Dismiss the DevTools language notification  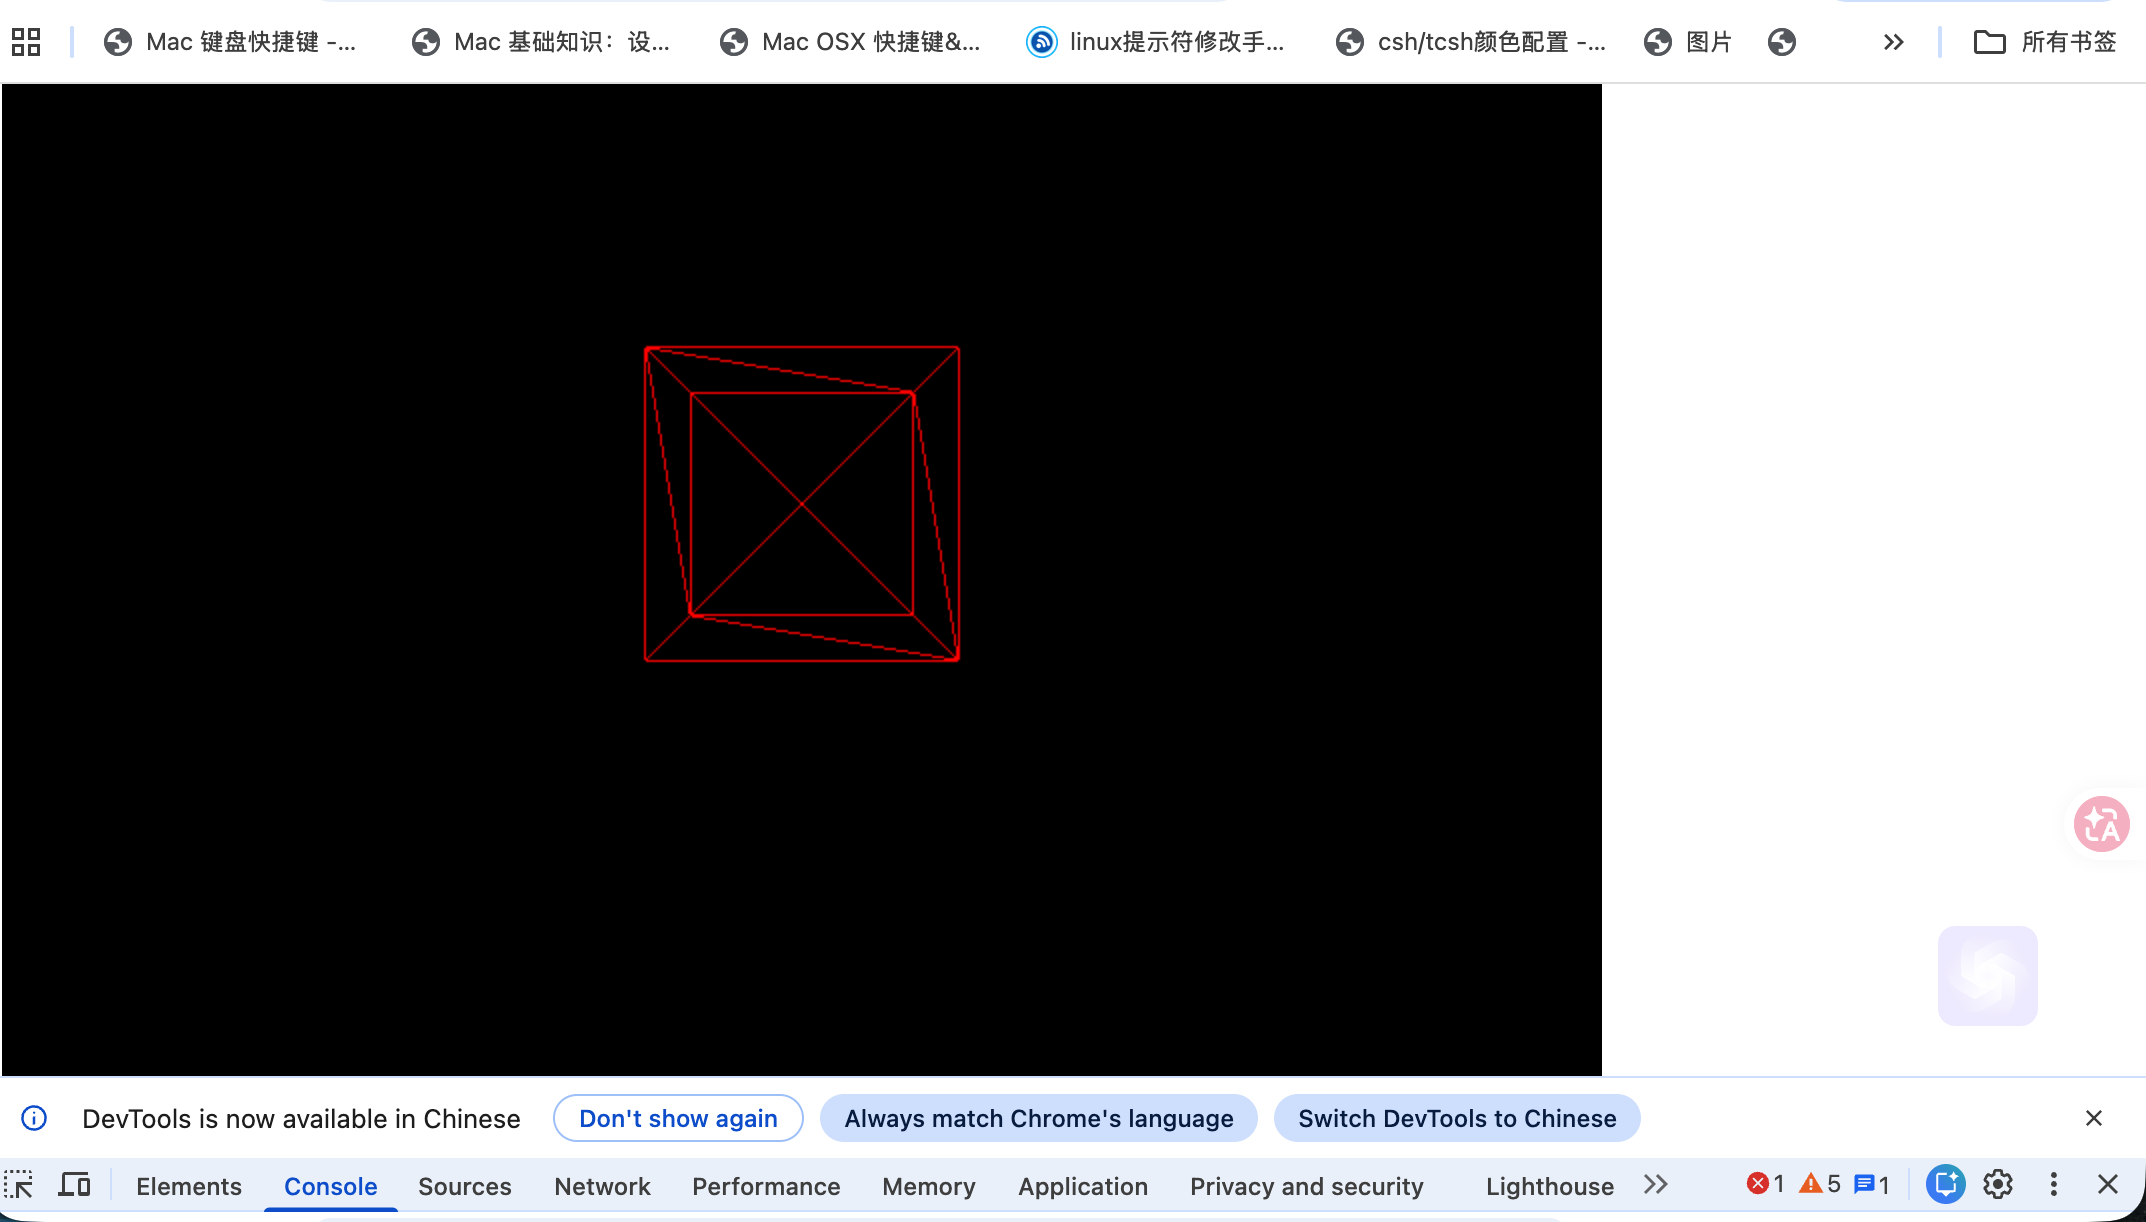click(x=2094, y=1118)
